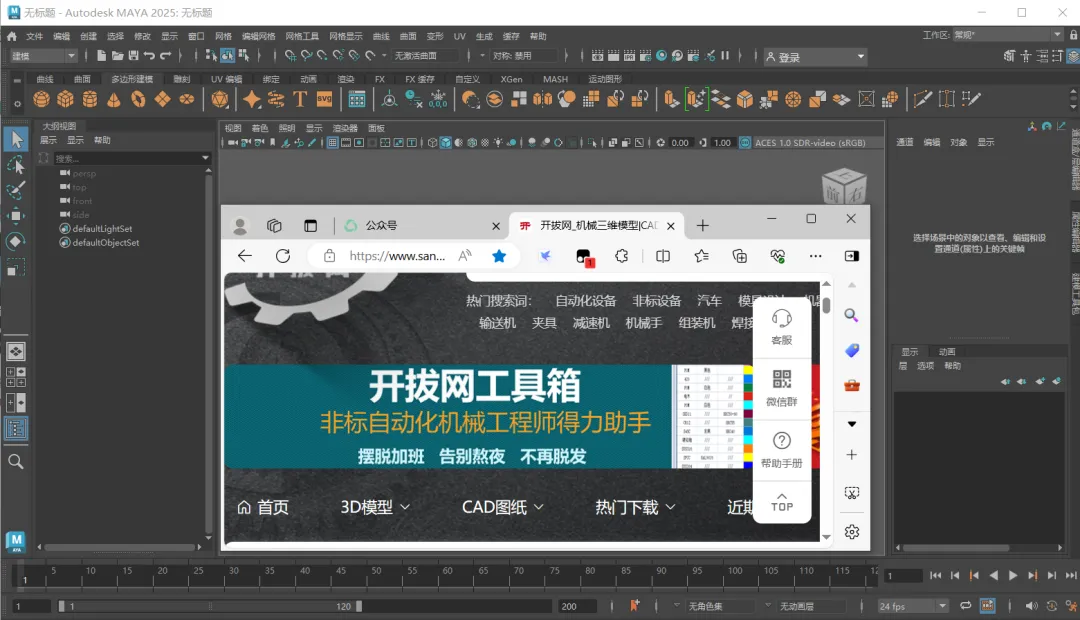Image resolution: width=1080 pixels, height=620 pixels.
Task: Open Render Settings clapperboard gear icon
Action: (645, 56)
